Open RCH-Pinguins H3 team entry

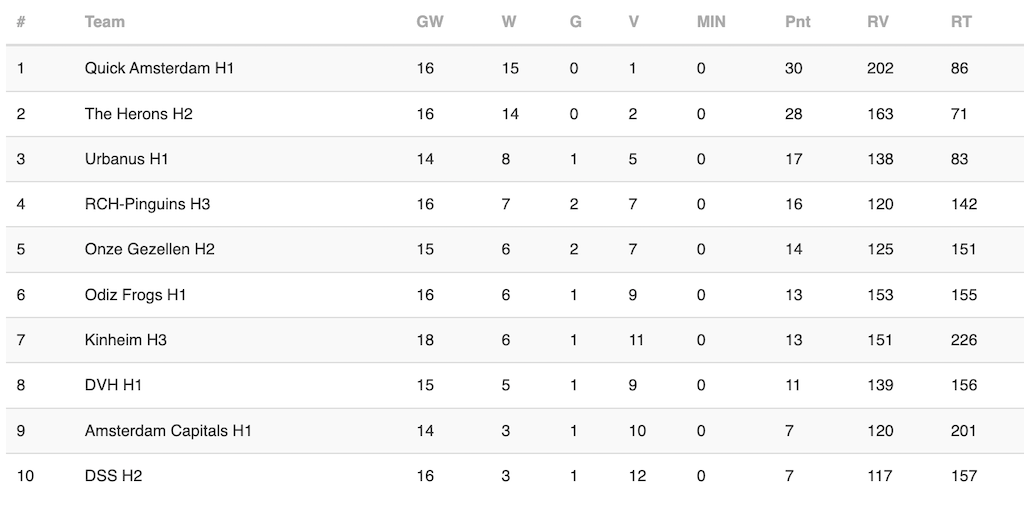[147, 204]
